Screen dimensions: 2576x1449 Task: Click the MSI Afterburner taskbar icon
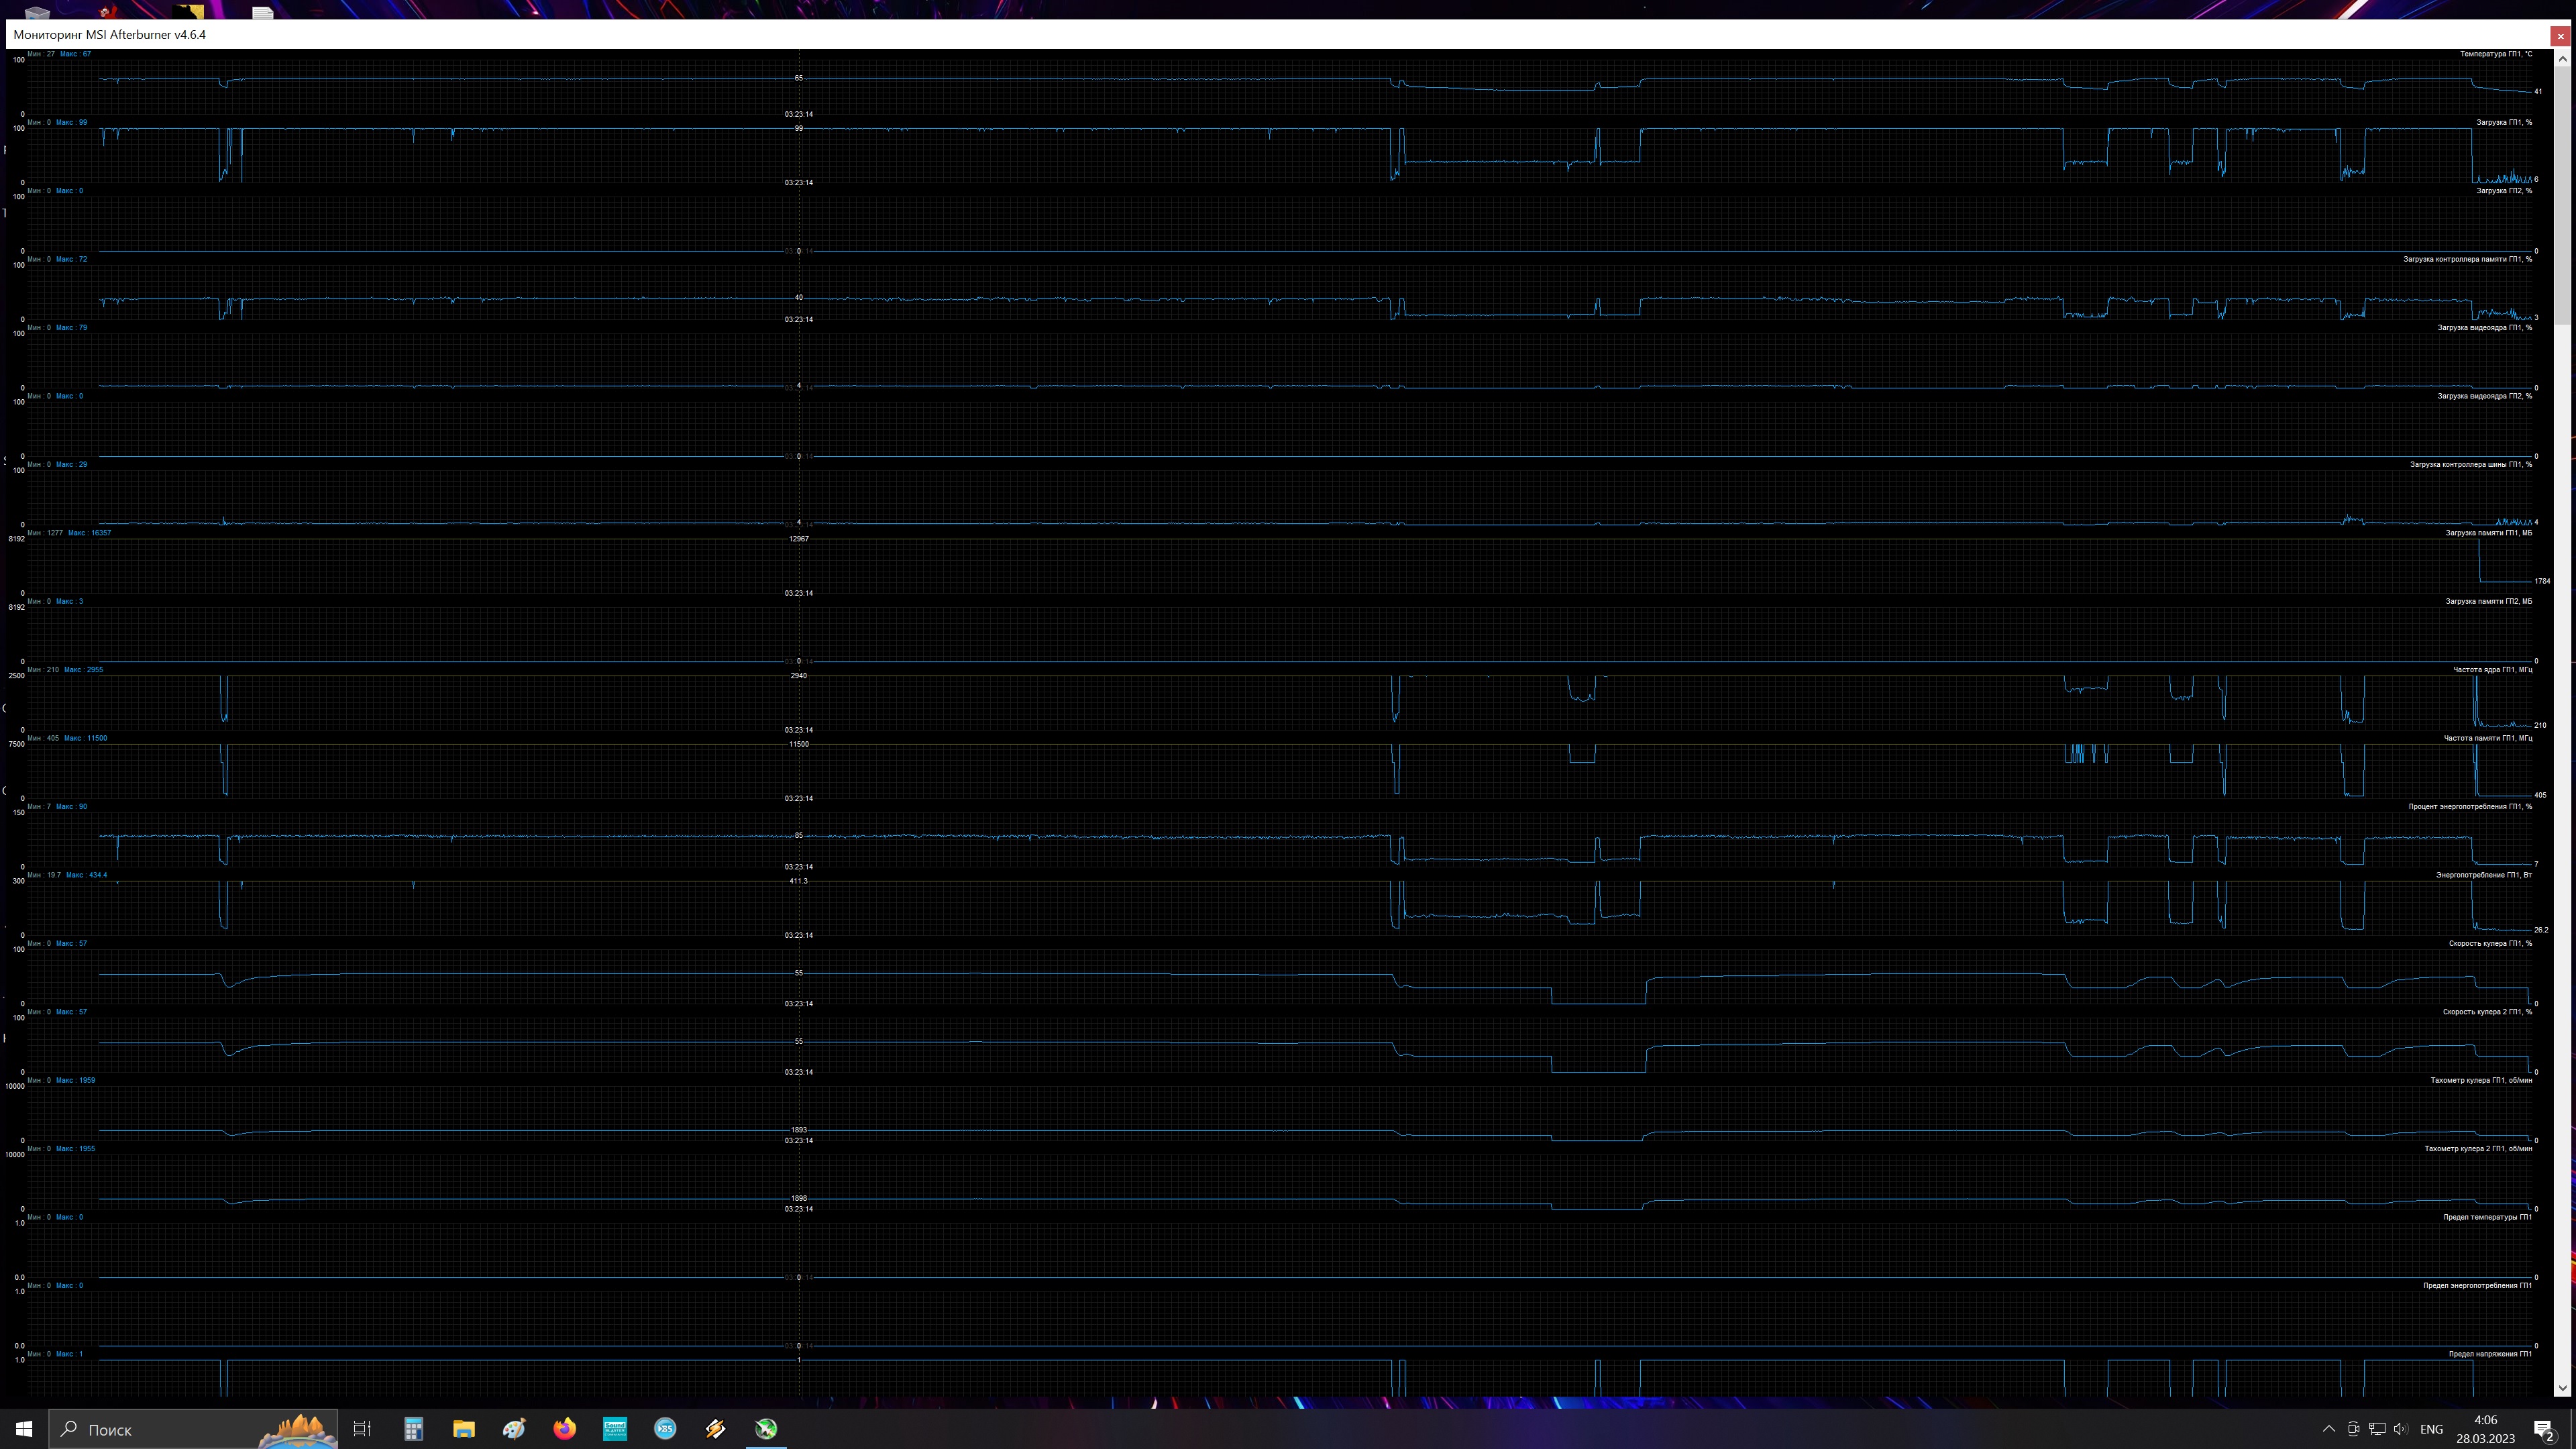(765, 1429)
